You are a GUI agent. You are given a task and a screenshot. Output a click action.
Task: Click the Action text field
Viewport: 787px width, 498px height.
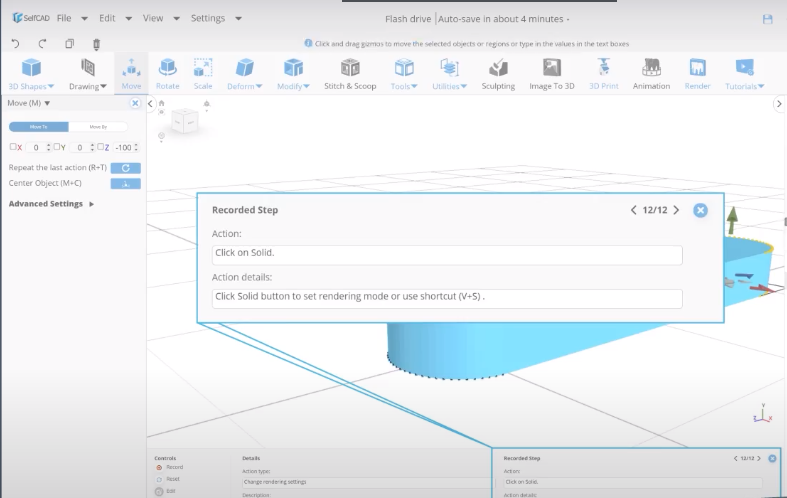447,255
